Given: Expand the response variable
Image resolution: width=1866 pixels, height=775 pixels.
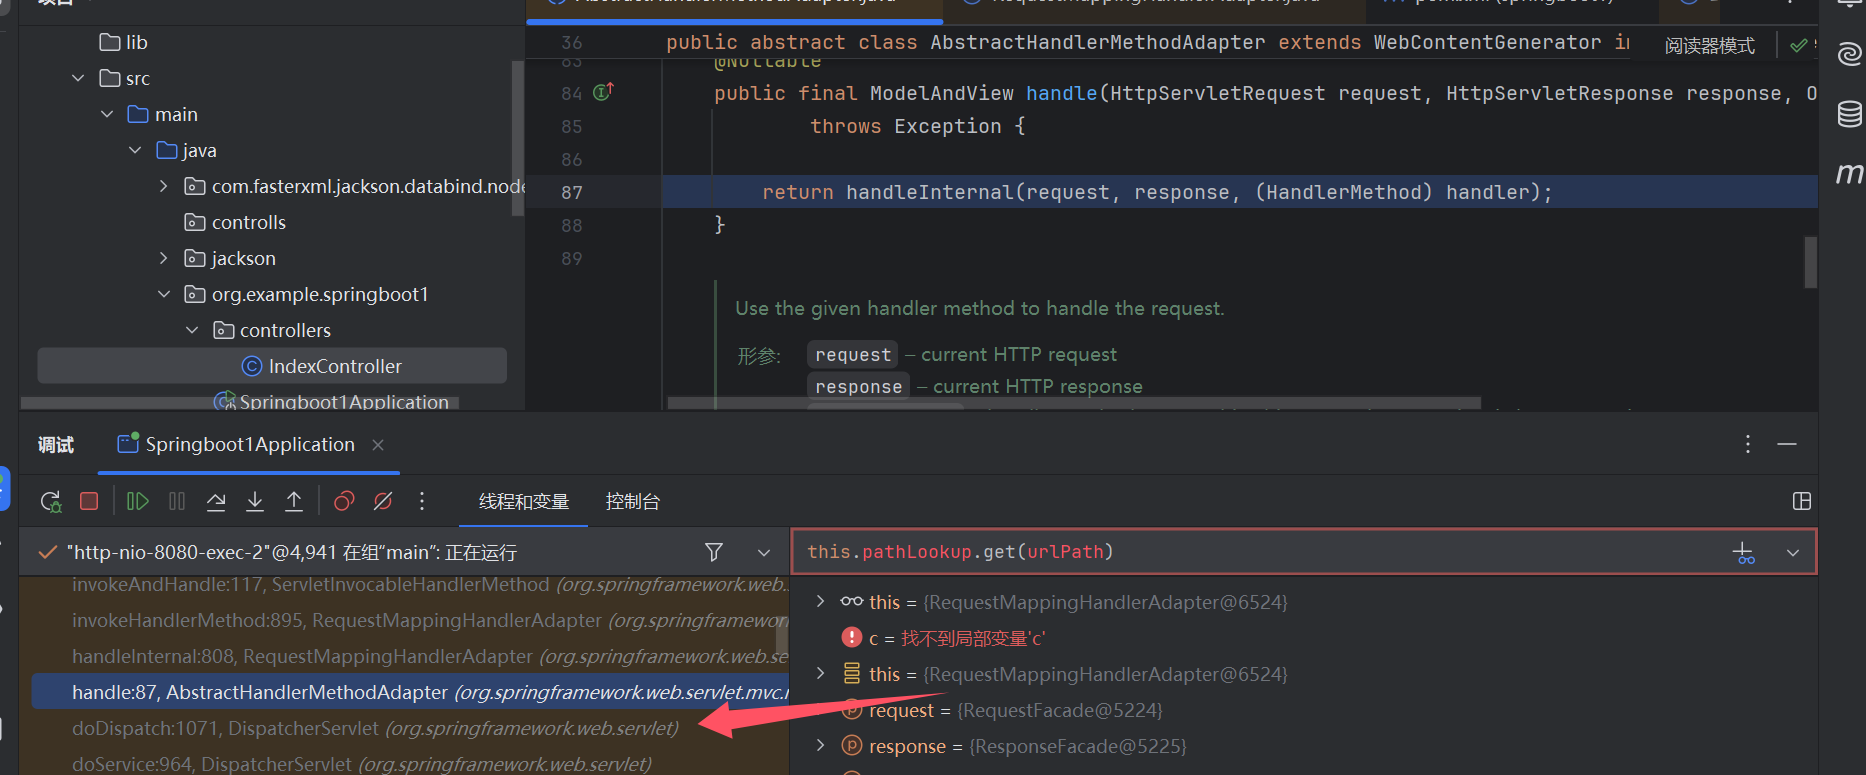Looking at the screenshot, I should pyautogui.click(x=821, y=746).
